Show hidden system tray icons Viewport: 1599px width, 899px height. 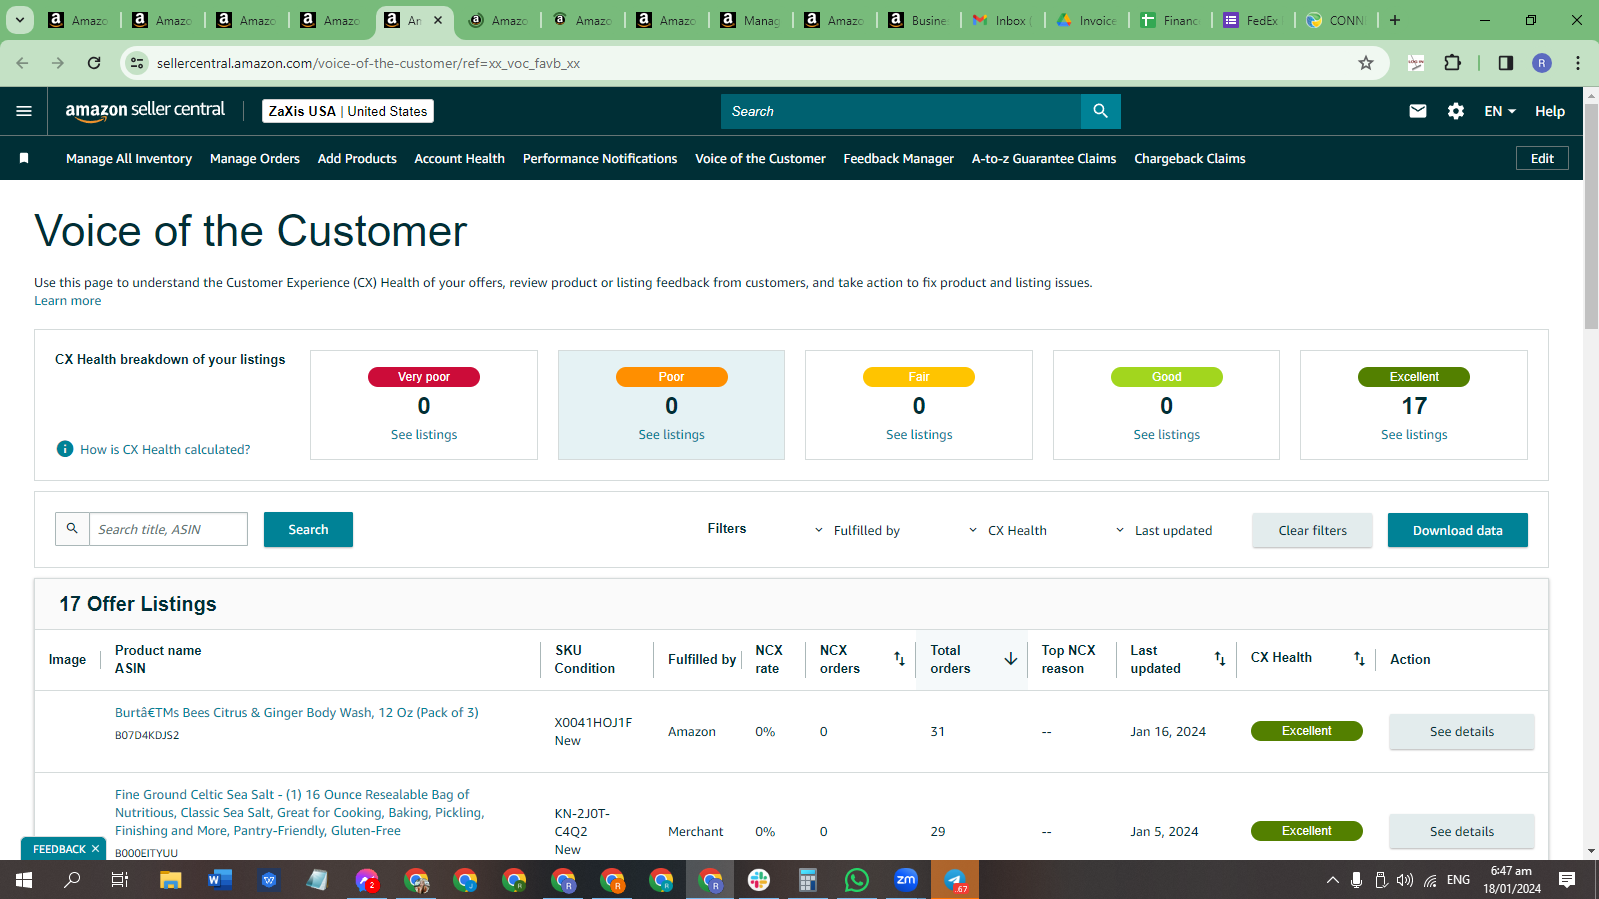1332,880
